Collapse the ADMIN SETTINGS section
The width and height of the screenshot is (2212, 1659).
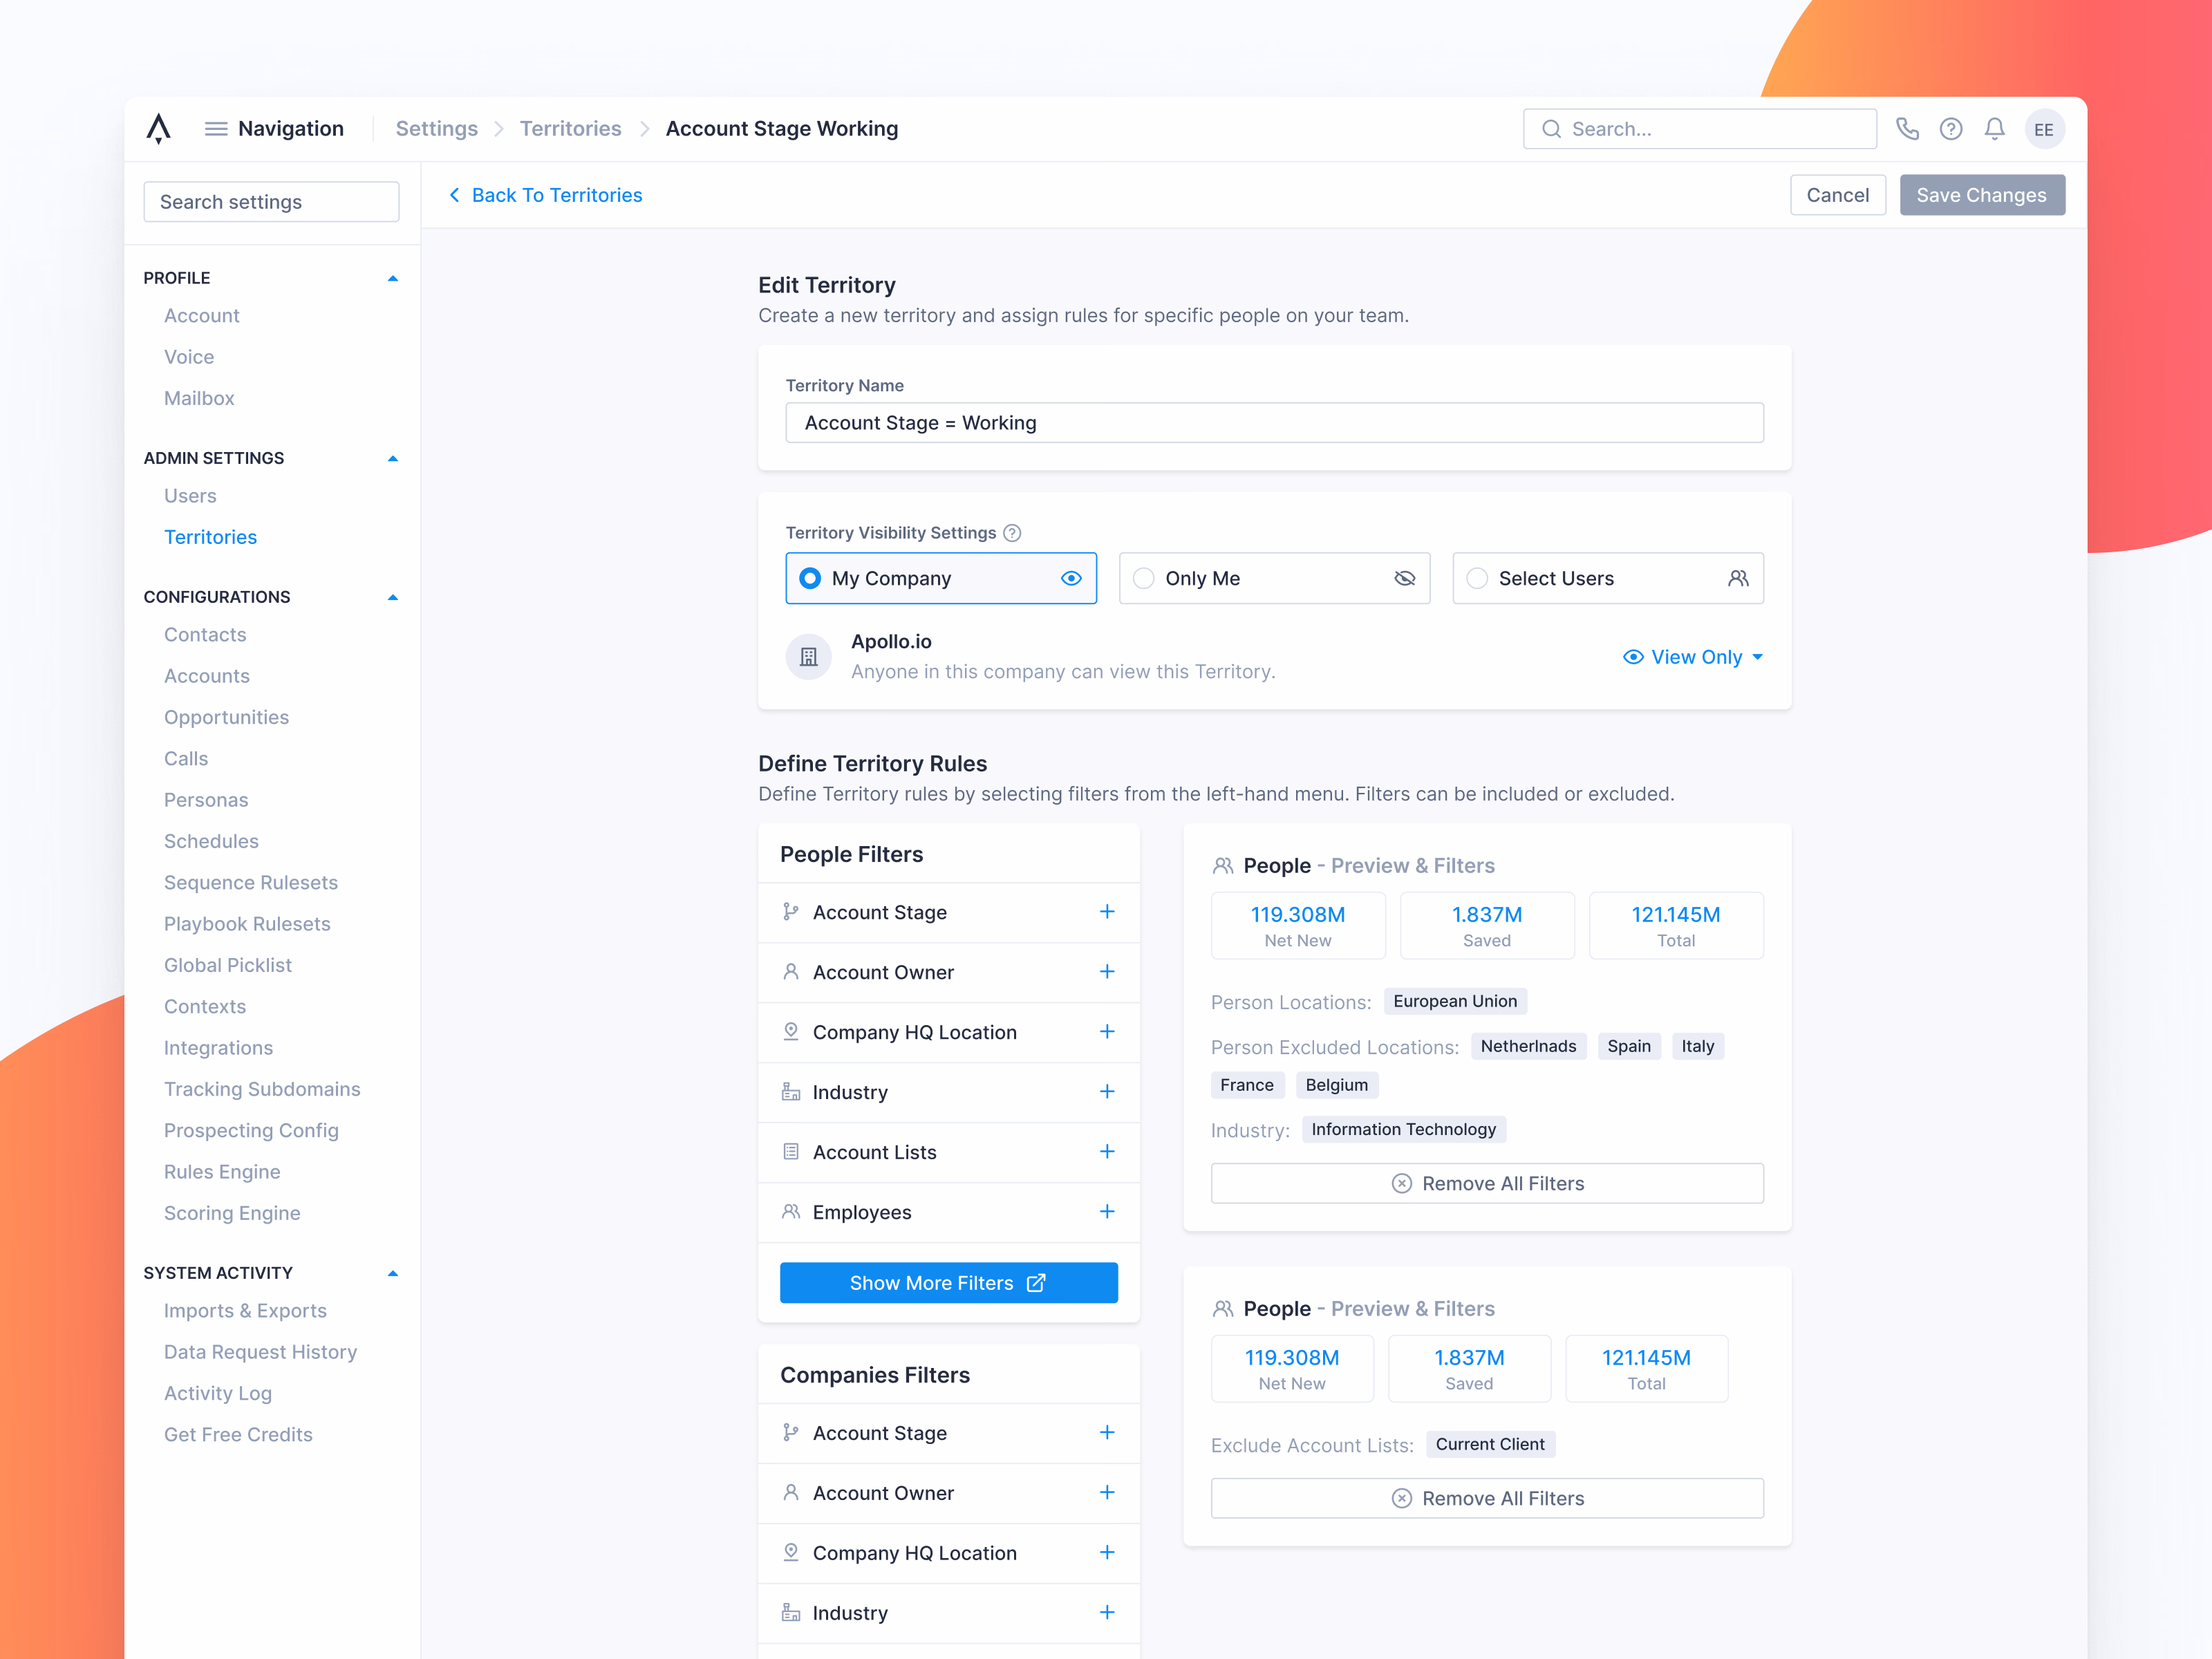pyautogui.click(x=392, y=459)
